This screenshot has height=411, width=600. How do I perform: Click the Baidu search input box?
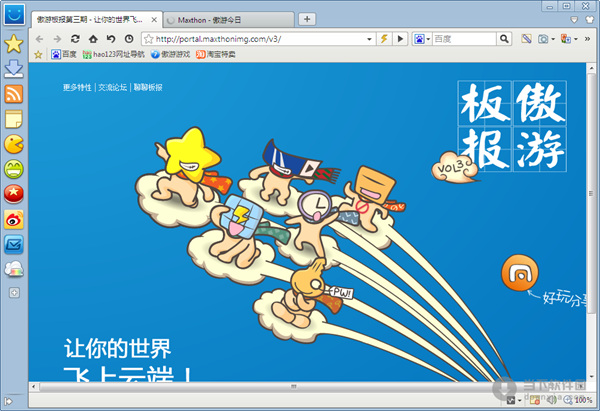point(464,39)
